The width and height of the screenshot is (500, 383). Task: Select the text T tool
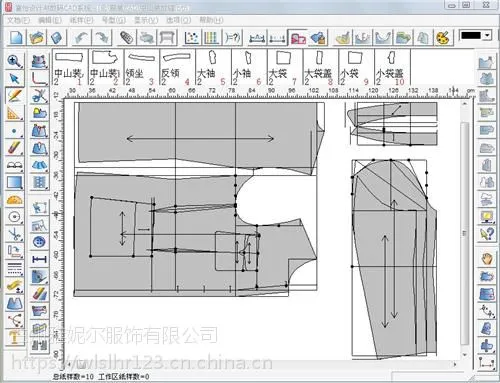[14, 338]
